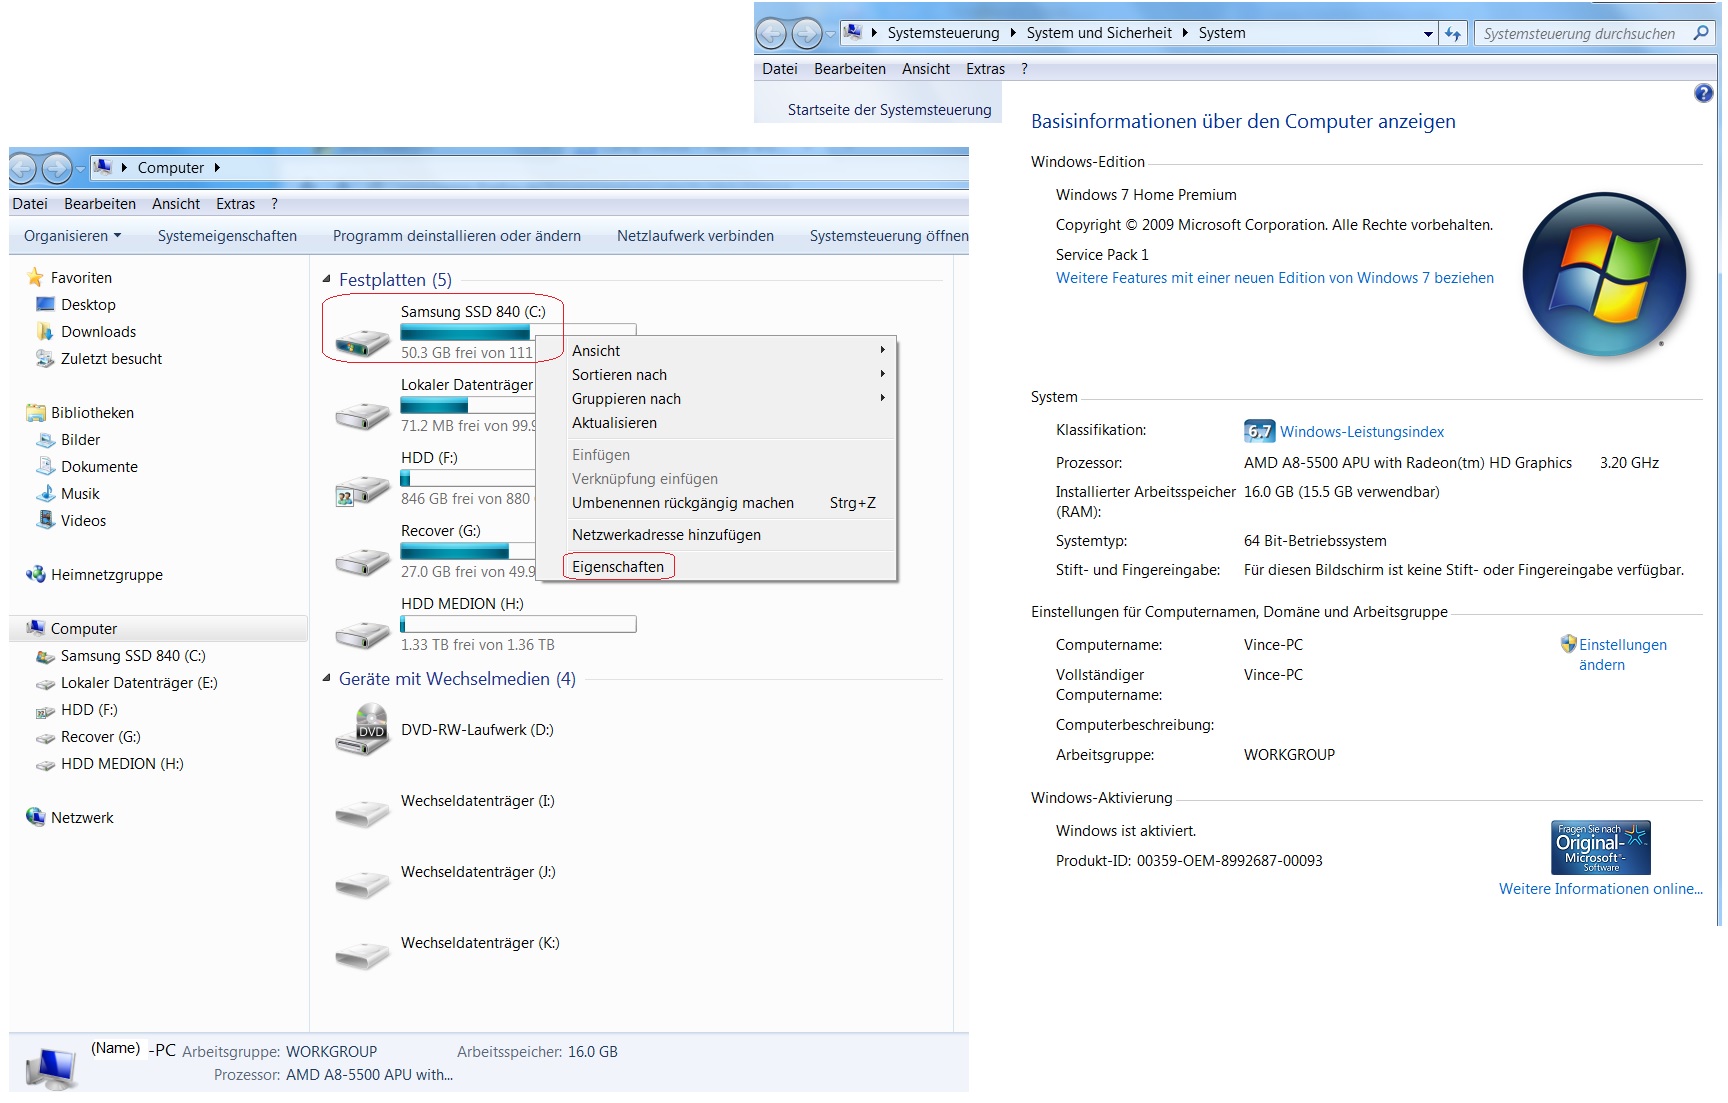Click the Netzwerk icon in the sidebar
Screen dimensions: 1728x1103
point(36,817)
